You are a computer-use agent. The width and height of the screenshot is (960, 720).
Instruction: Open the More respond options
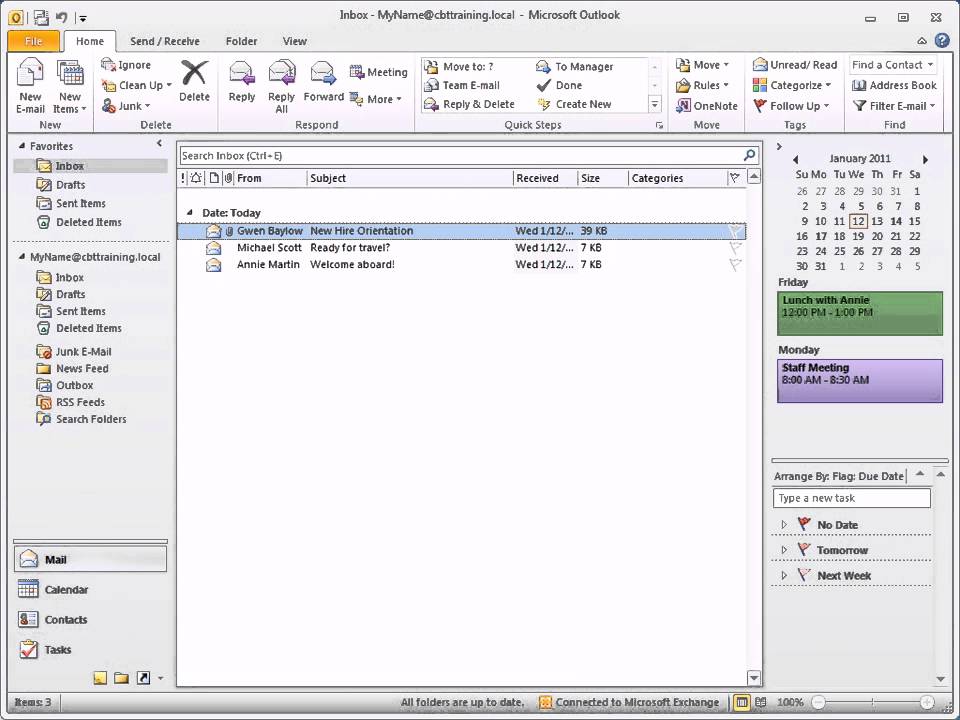375,99
